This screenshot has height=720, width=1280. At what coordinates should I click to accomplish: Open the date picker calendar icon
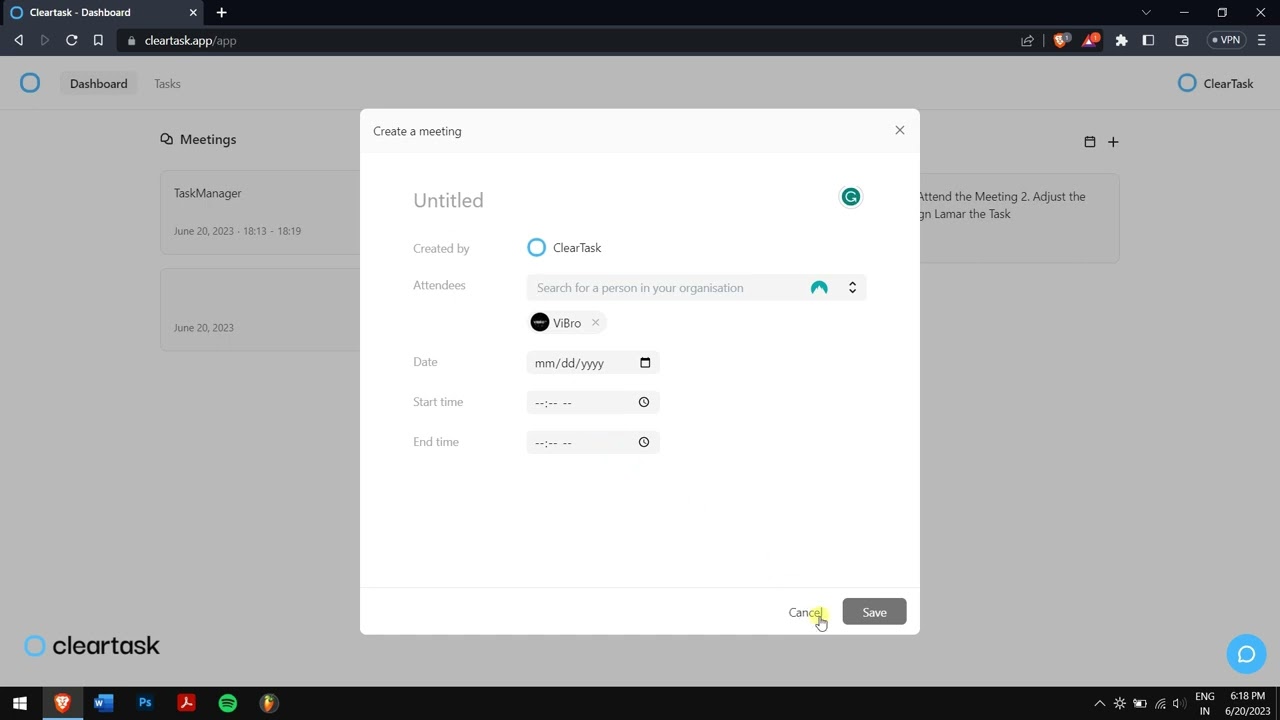(x=645, y=363)
